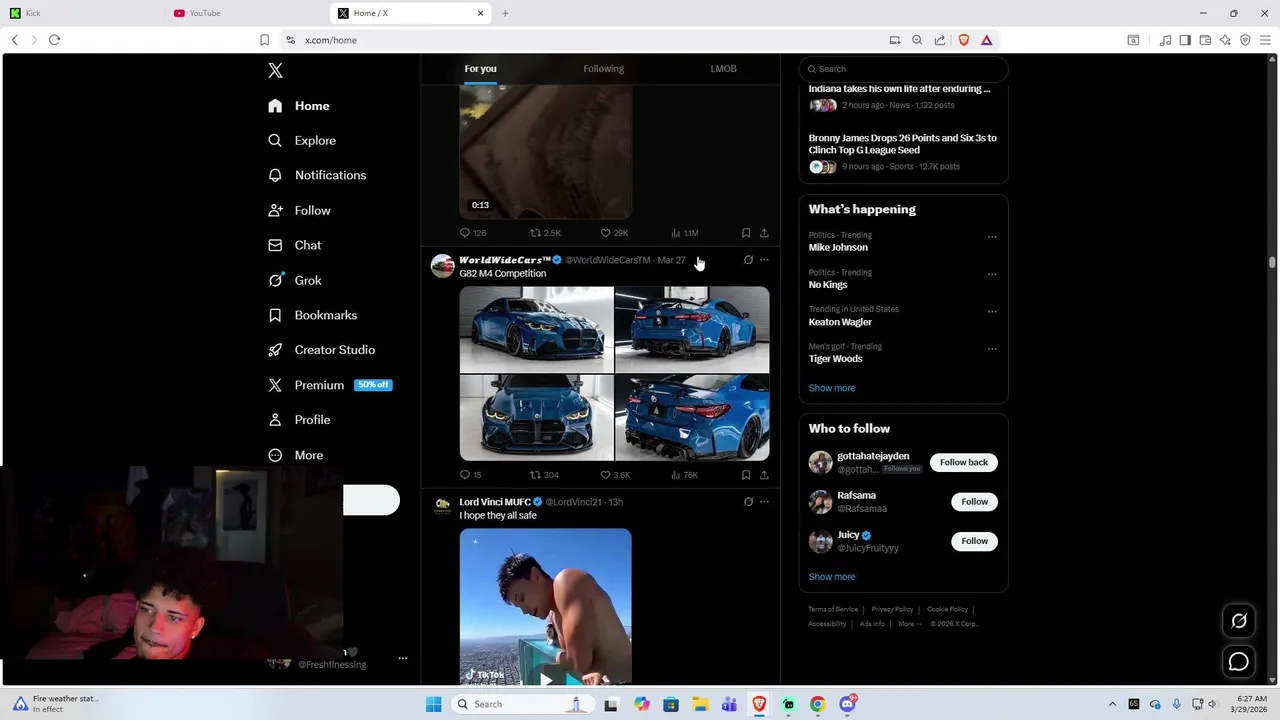
Task: Open more menu on WorldWideCars post
Action: coord(764,260)
